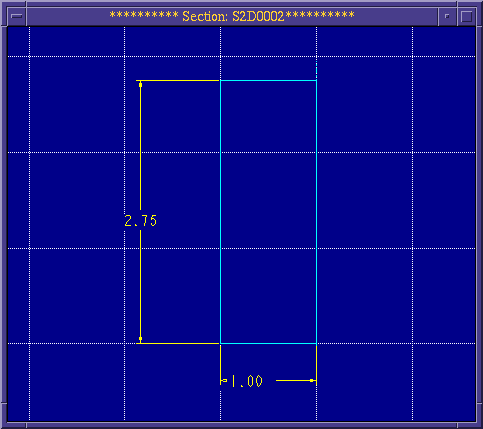Click the minimize window button

point(447,16)
